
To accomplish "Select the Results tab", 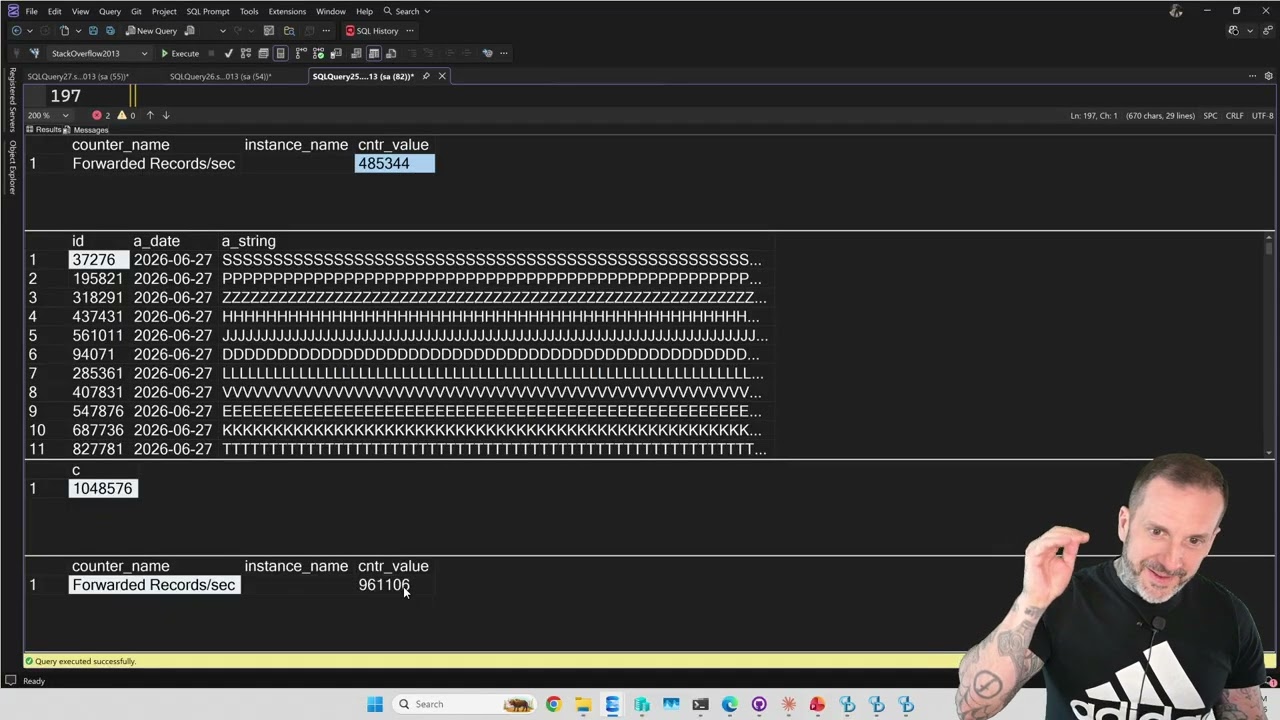I will 44,130.
